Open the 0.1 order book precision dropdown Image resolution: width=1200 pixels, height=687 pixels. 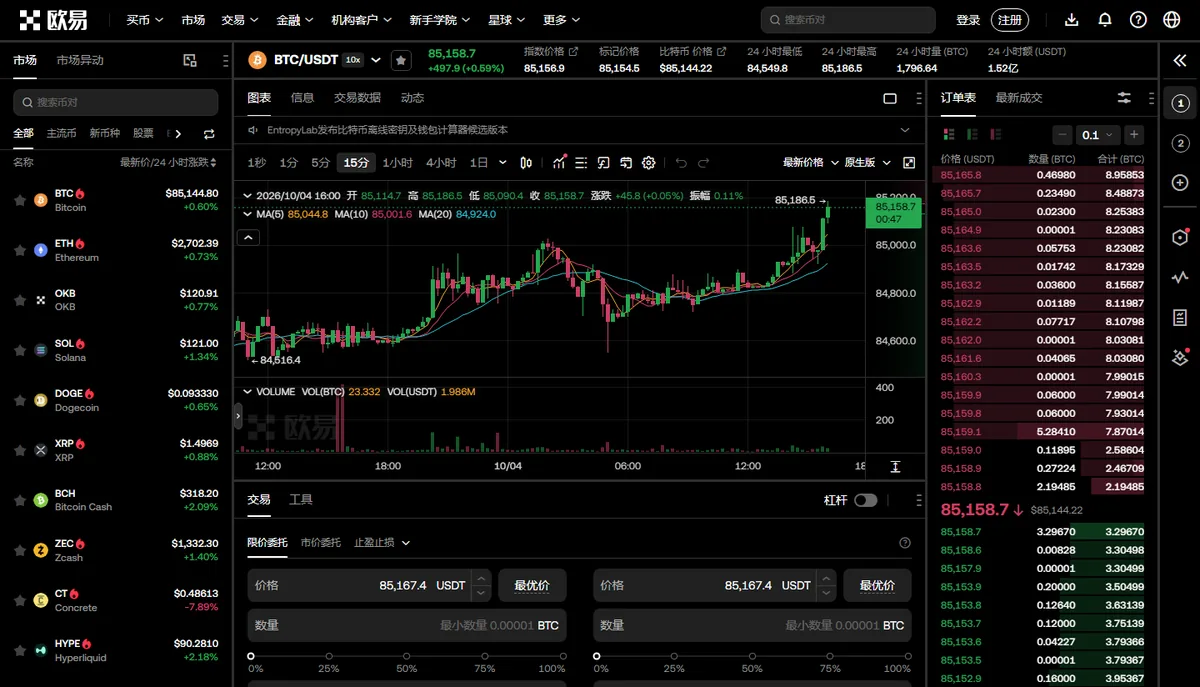(1097, 134)
